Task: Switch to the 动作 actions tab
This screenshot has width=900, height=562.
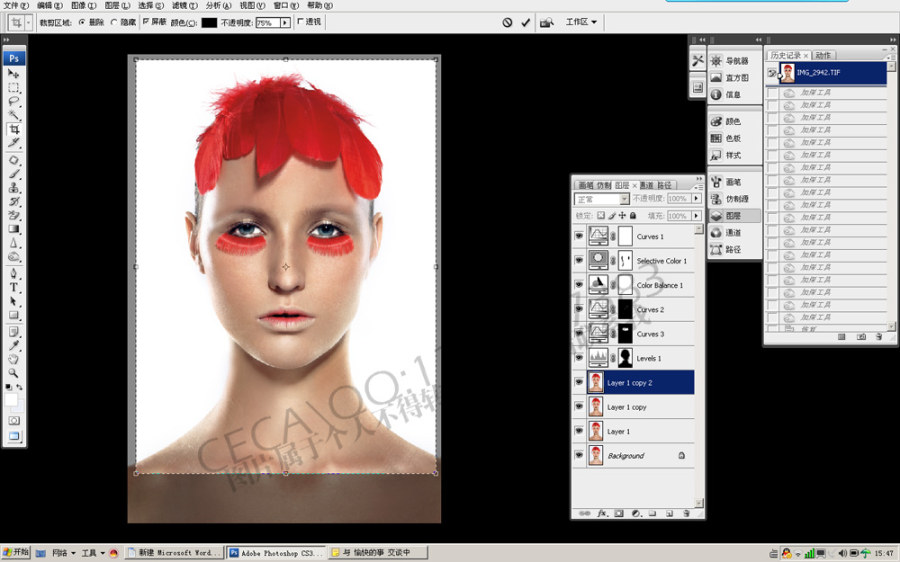Action: [823, 55]
